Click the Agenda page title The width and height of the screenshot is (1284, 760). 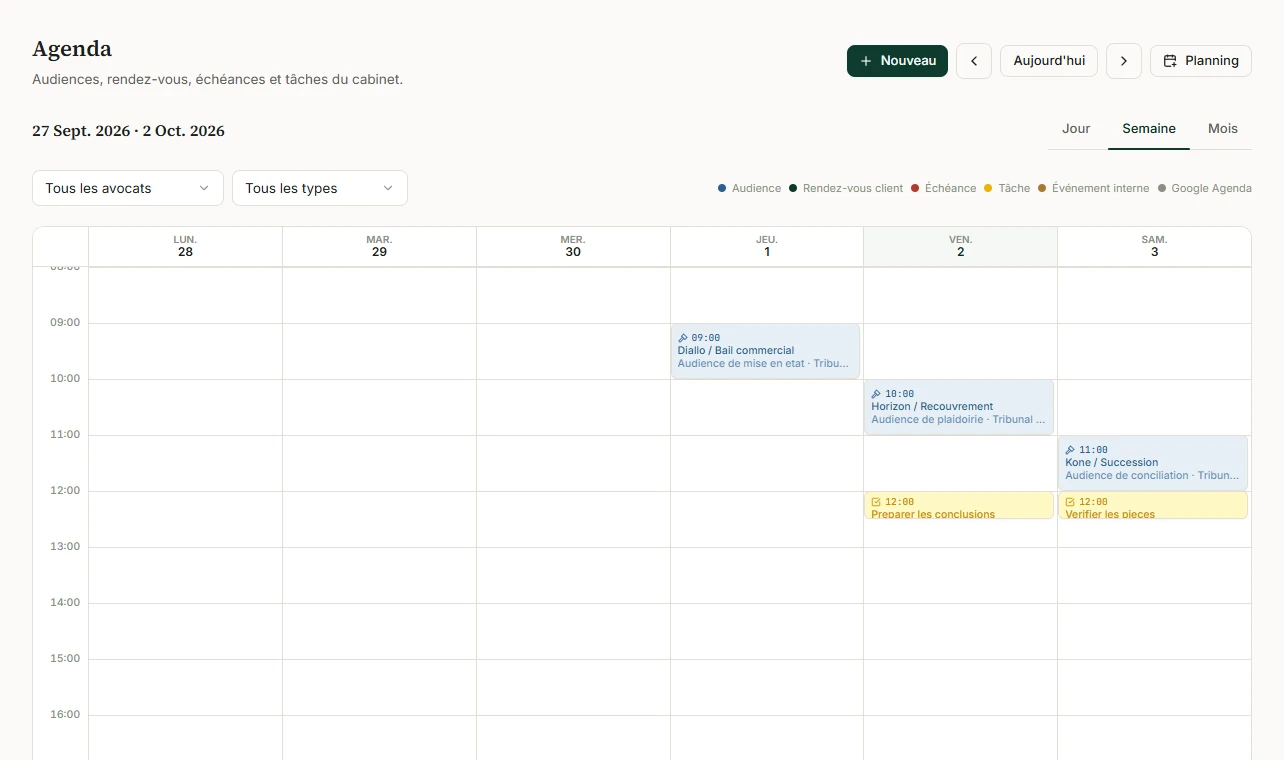pyautogui.click(x=72, y=49)
